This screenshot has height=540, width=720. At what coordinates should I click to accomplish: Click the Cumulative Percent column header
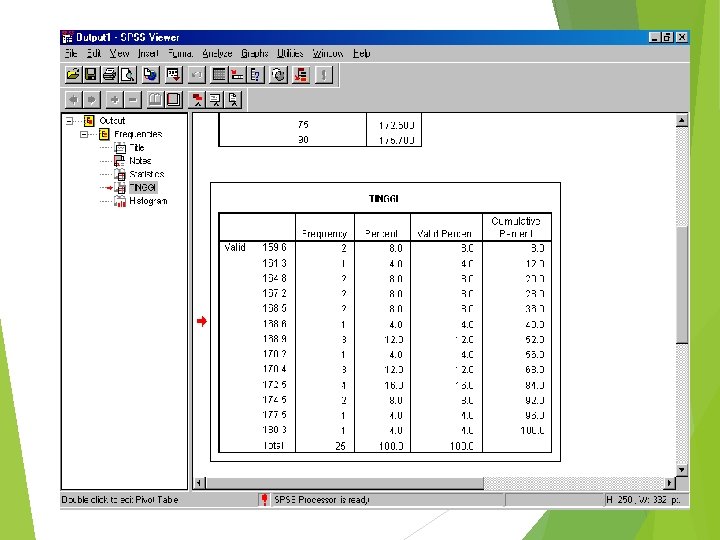pyautogui.click(x=516, y=227)
